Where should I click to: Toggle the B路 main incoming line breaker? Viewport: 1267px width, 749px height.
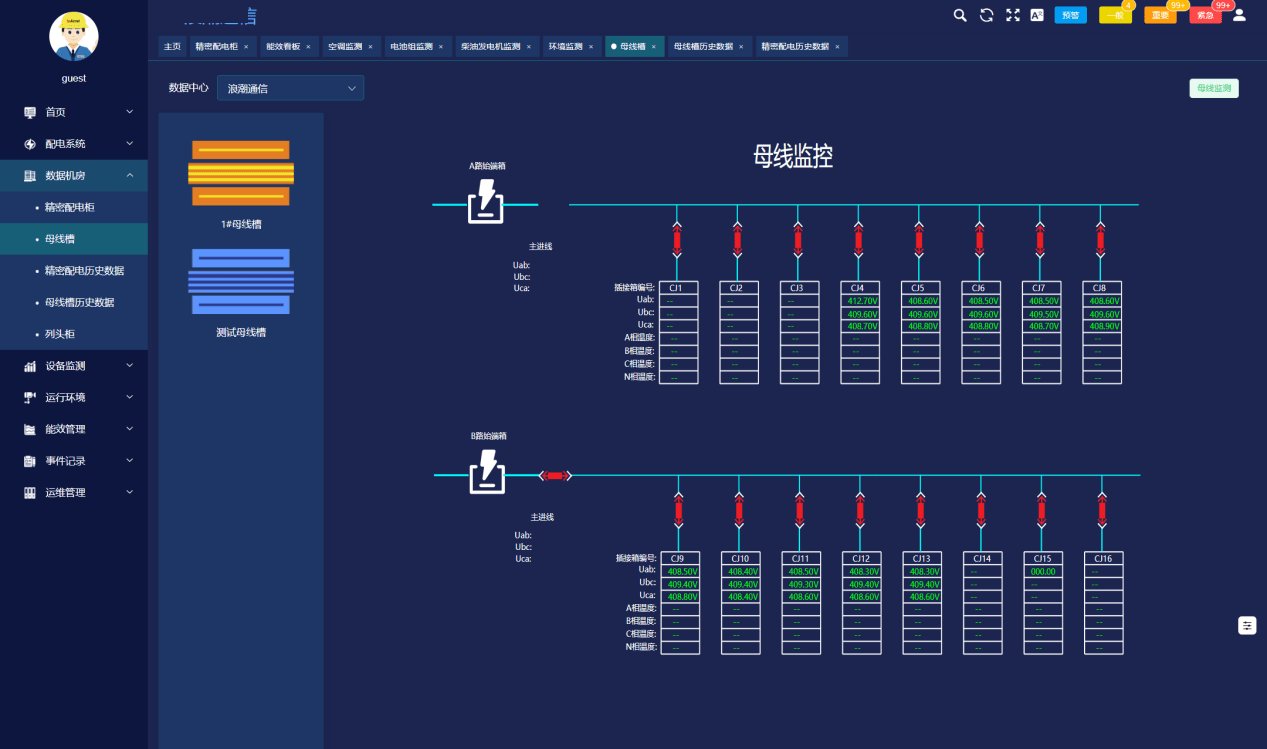pos(555,475)
